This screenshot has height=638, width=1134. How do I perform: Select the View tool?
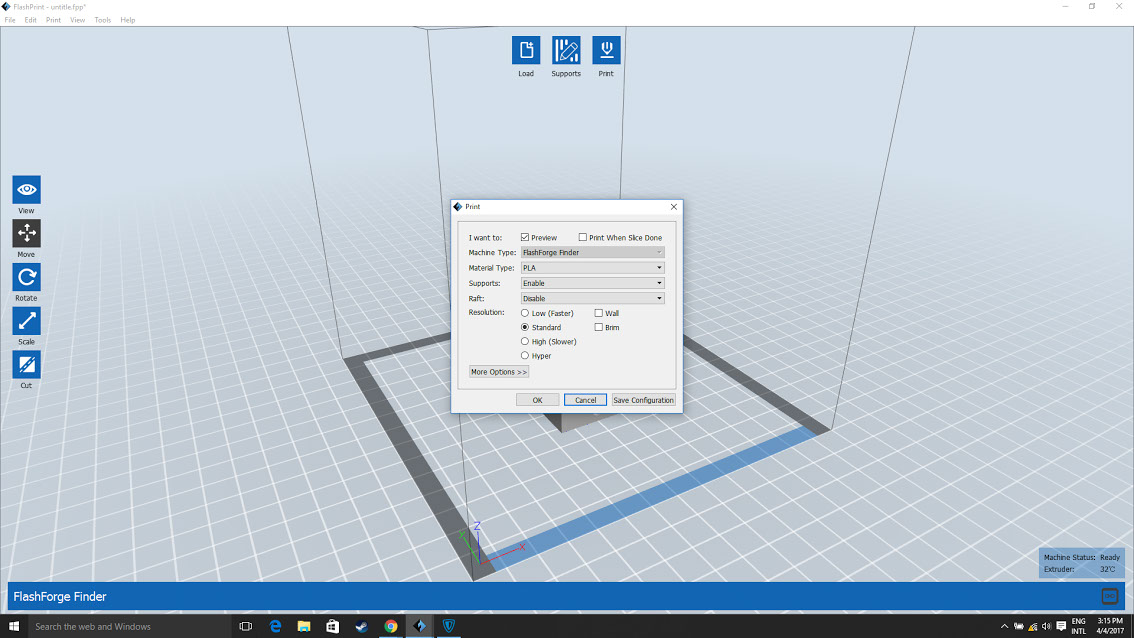pos(26,190)
